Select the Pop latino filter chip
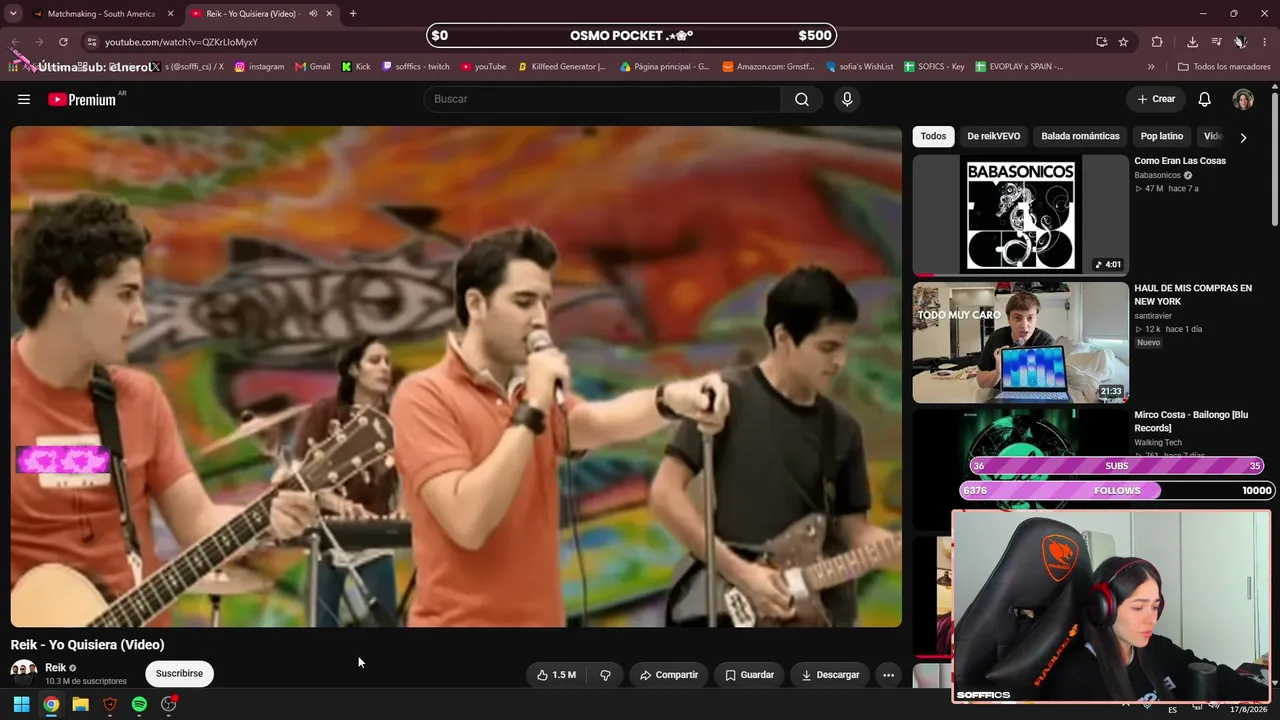1280x720 pixels. coord(1162,136)
